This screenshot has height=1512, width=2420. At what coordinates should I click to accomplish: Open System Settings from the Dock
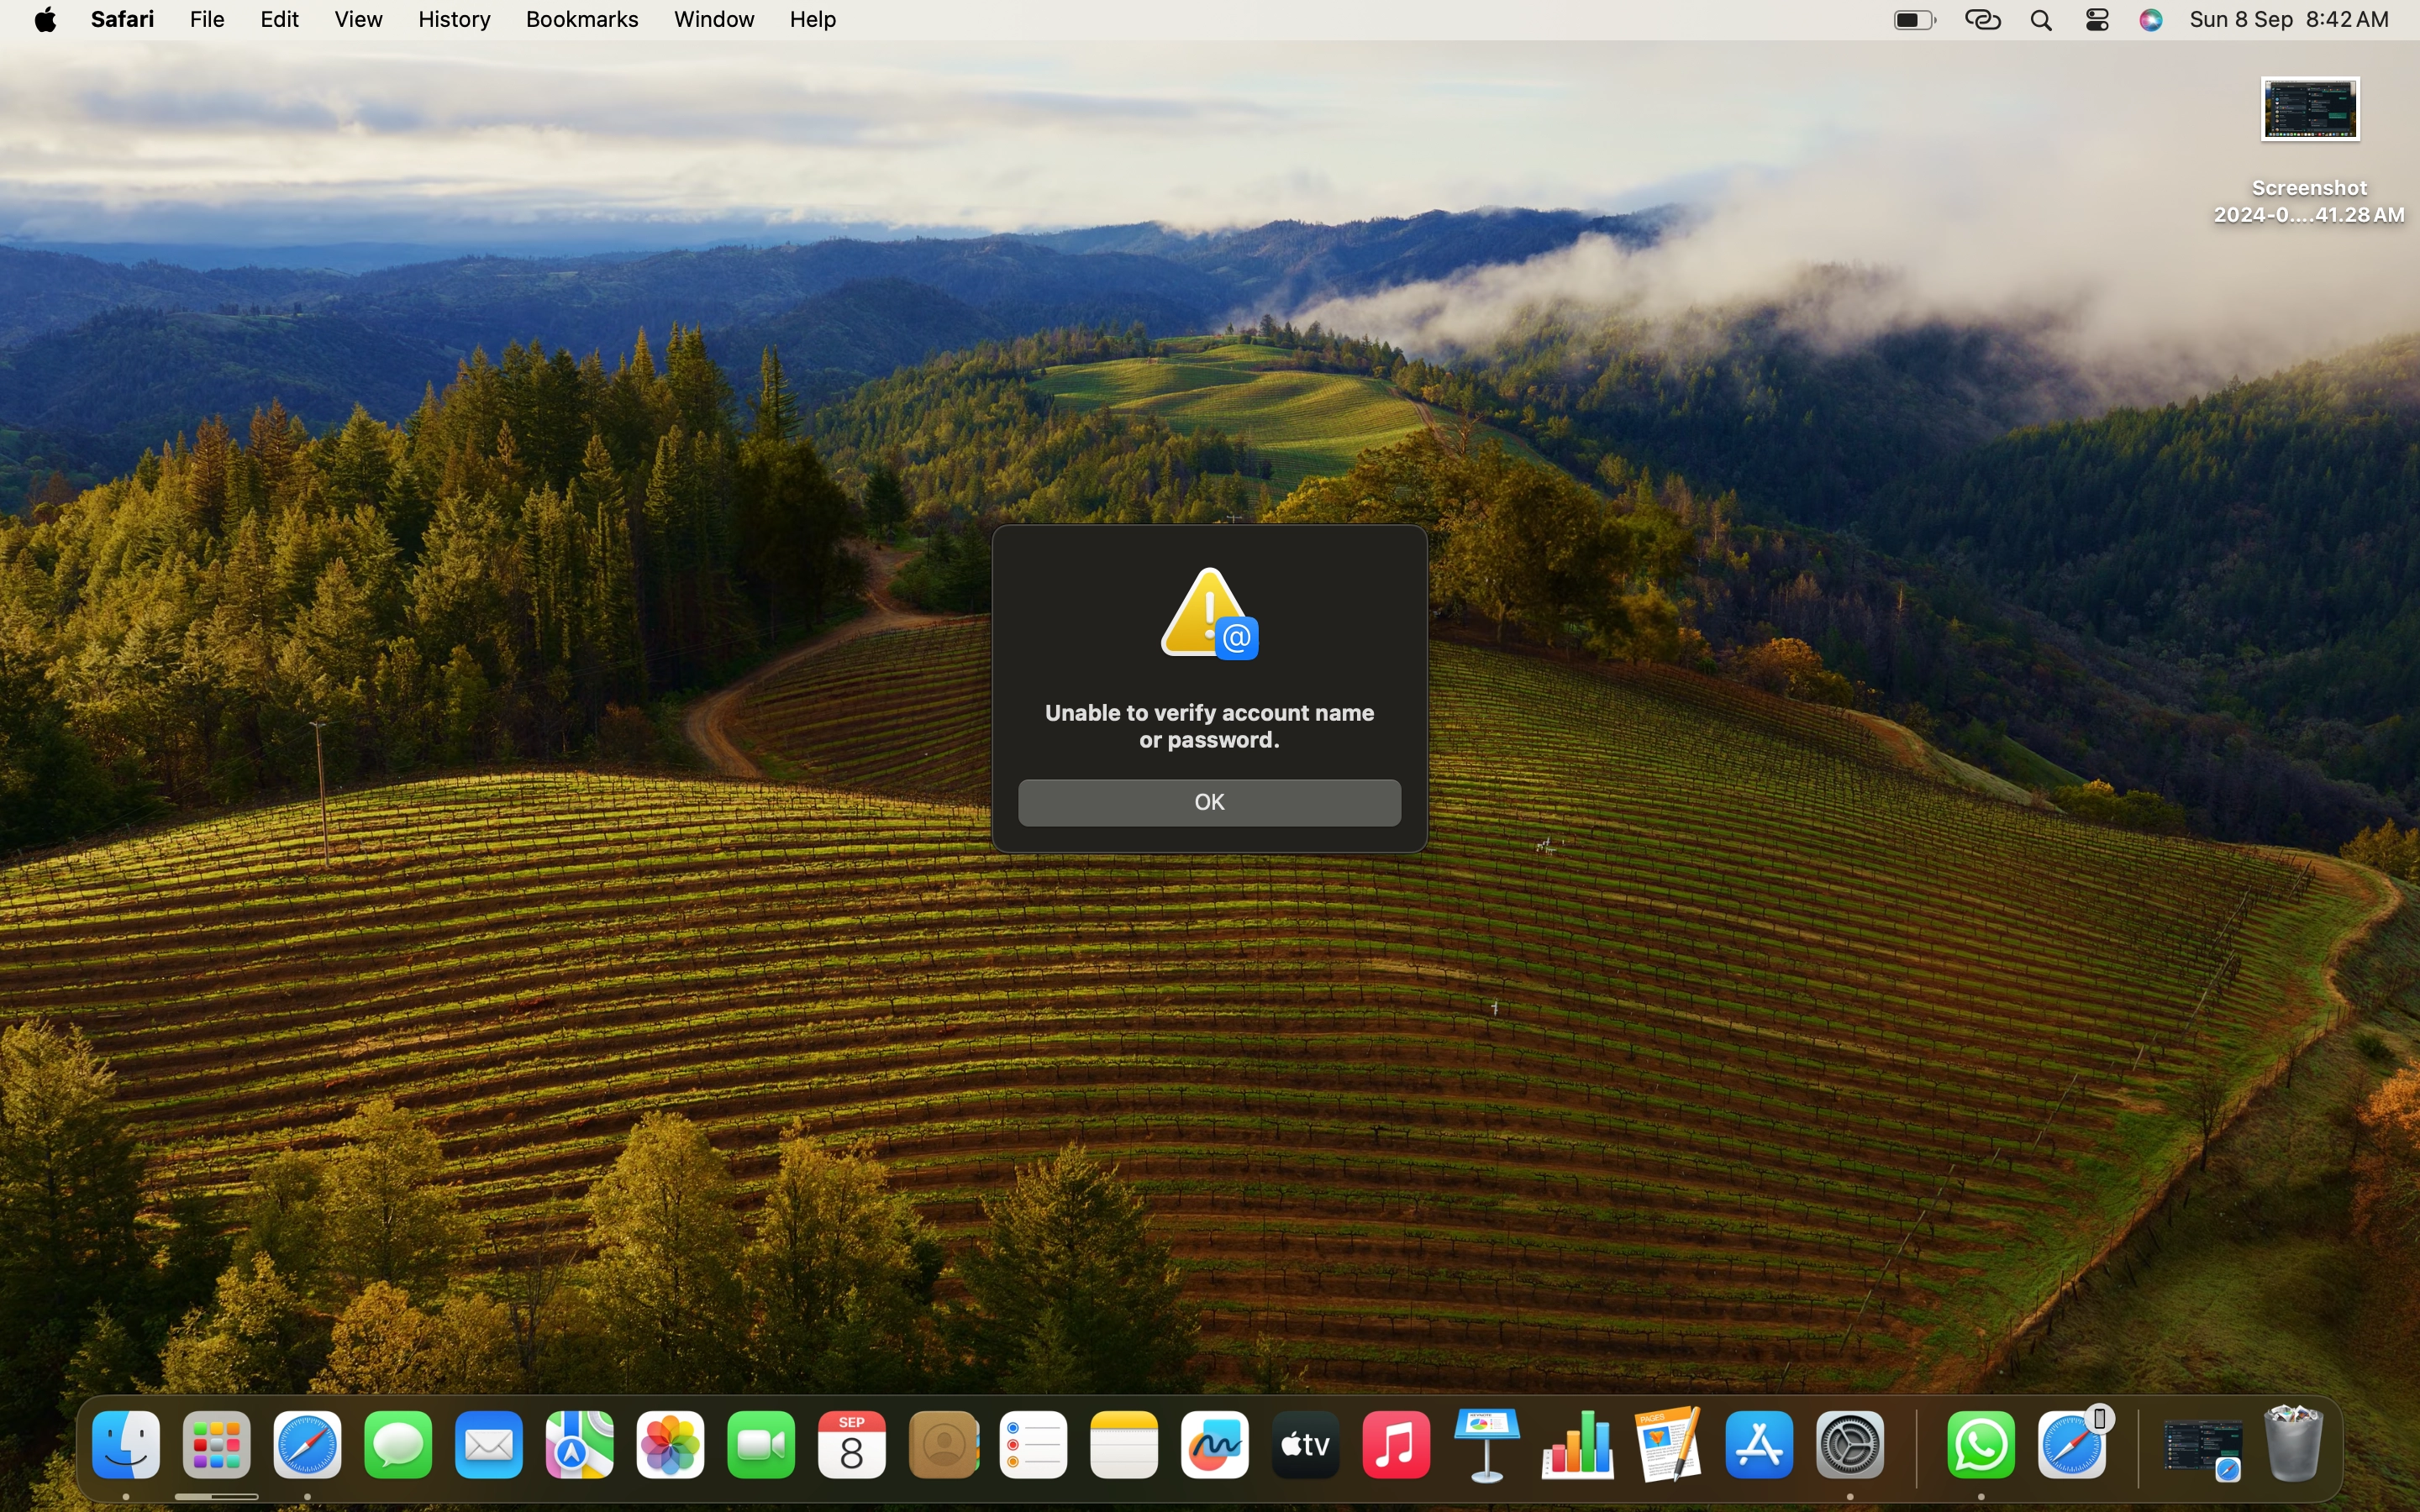tap(1850, 1445)
